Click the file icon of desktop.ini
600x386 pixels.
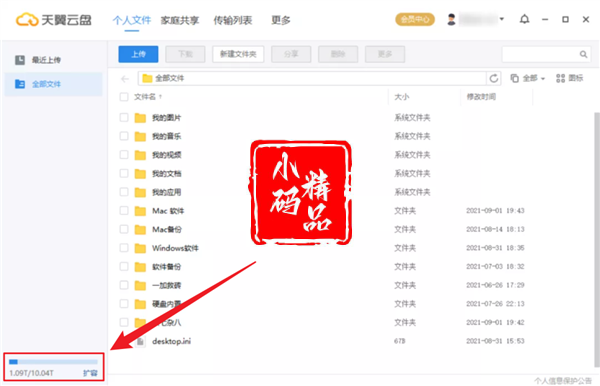coord(140,341)
